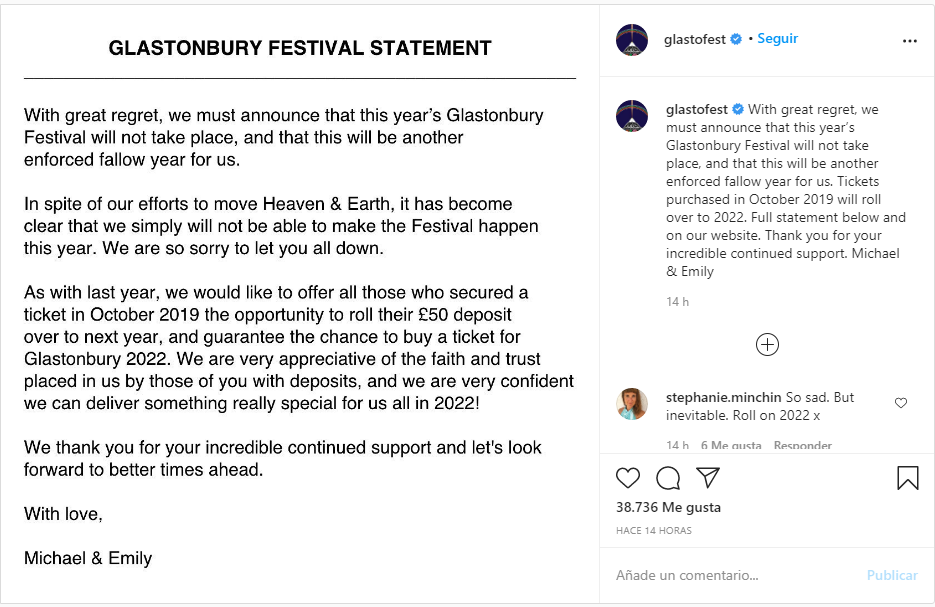Share post using paper plane icon
Image resolution: width=935 pixels, height=607 pixels.
708,478
